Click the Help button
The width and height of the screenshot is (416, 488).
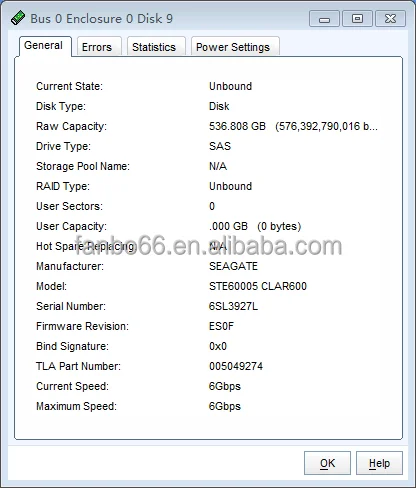(379, 463)
